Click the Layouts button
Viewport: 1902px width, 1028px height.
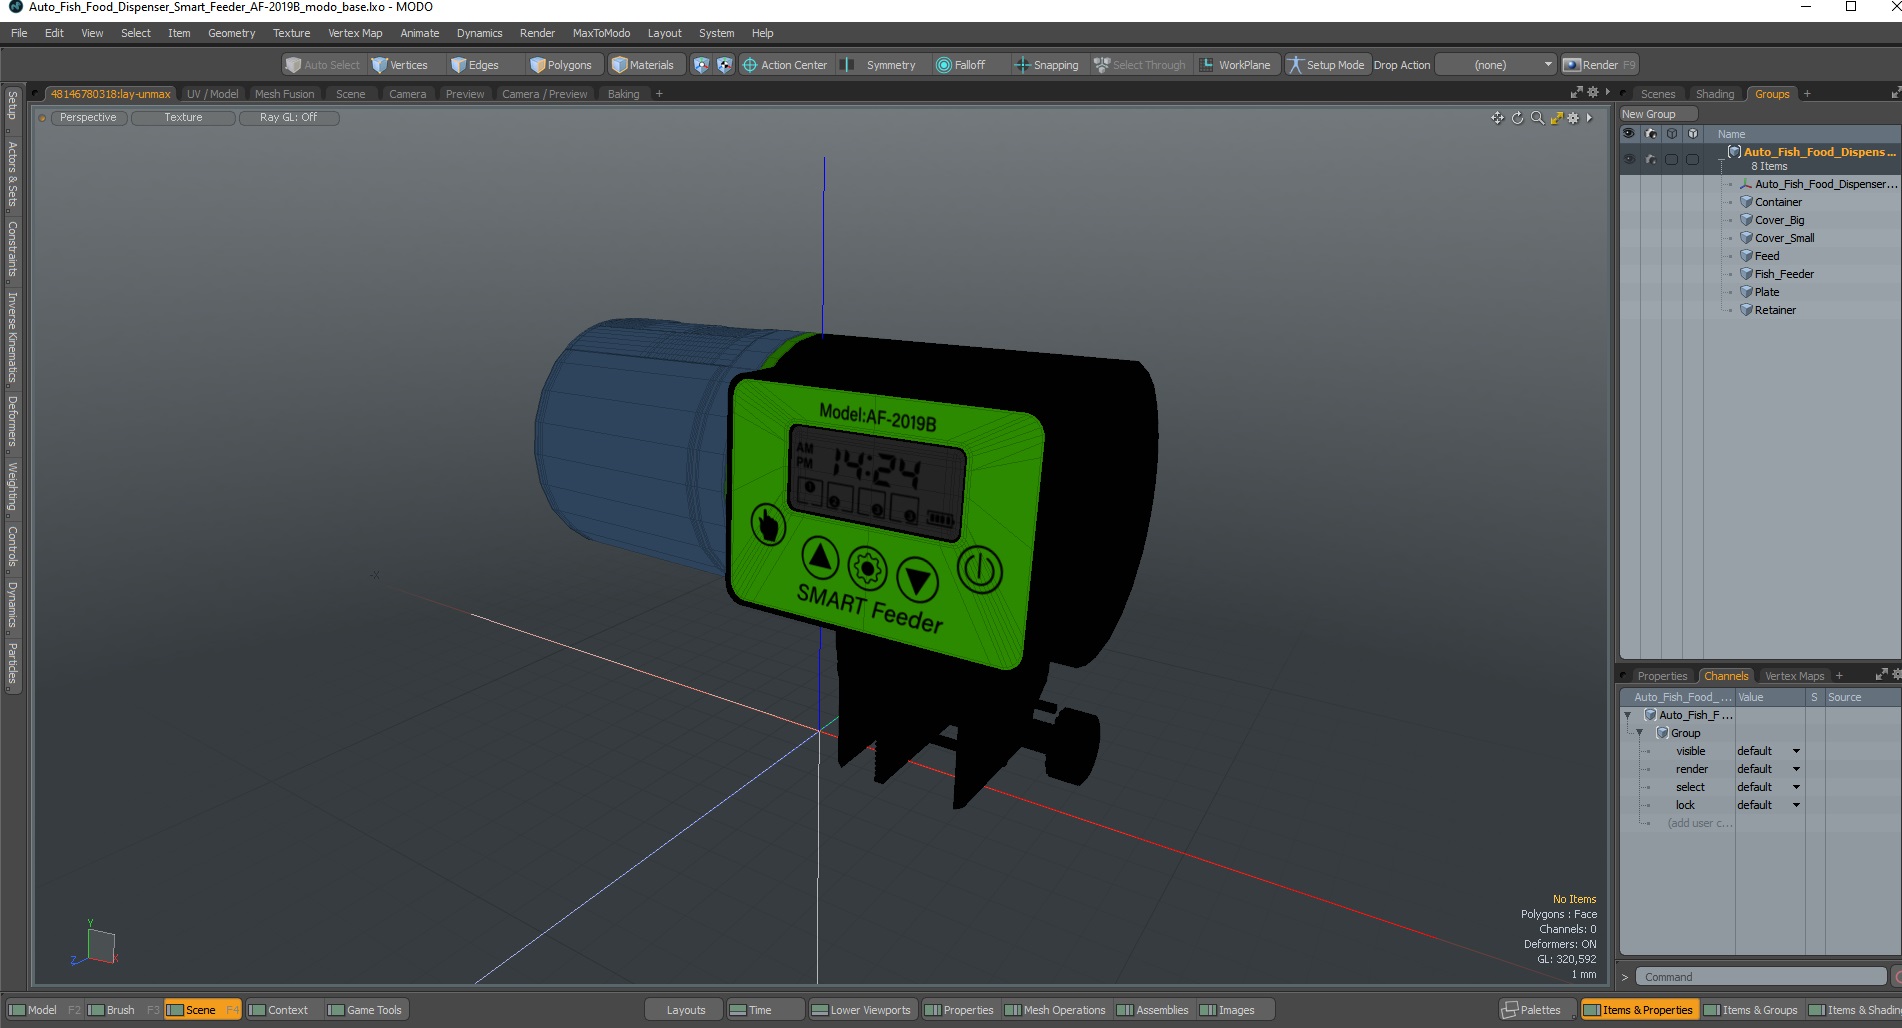coord(685,1010)
